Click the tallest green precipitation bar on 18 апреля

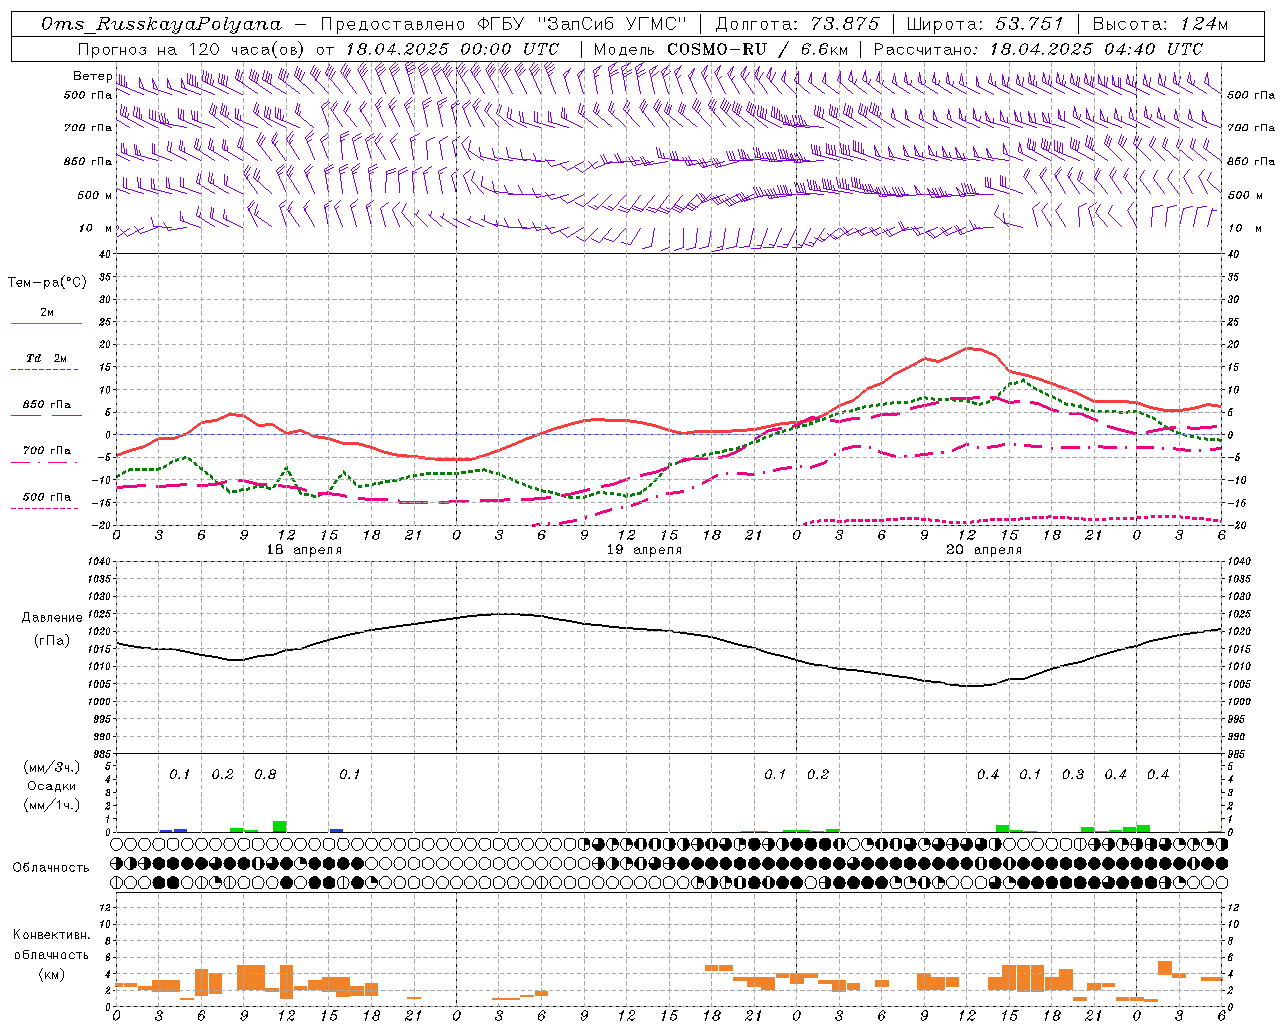280,826
